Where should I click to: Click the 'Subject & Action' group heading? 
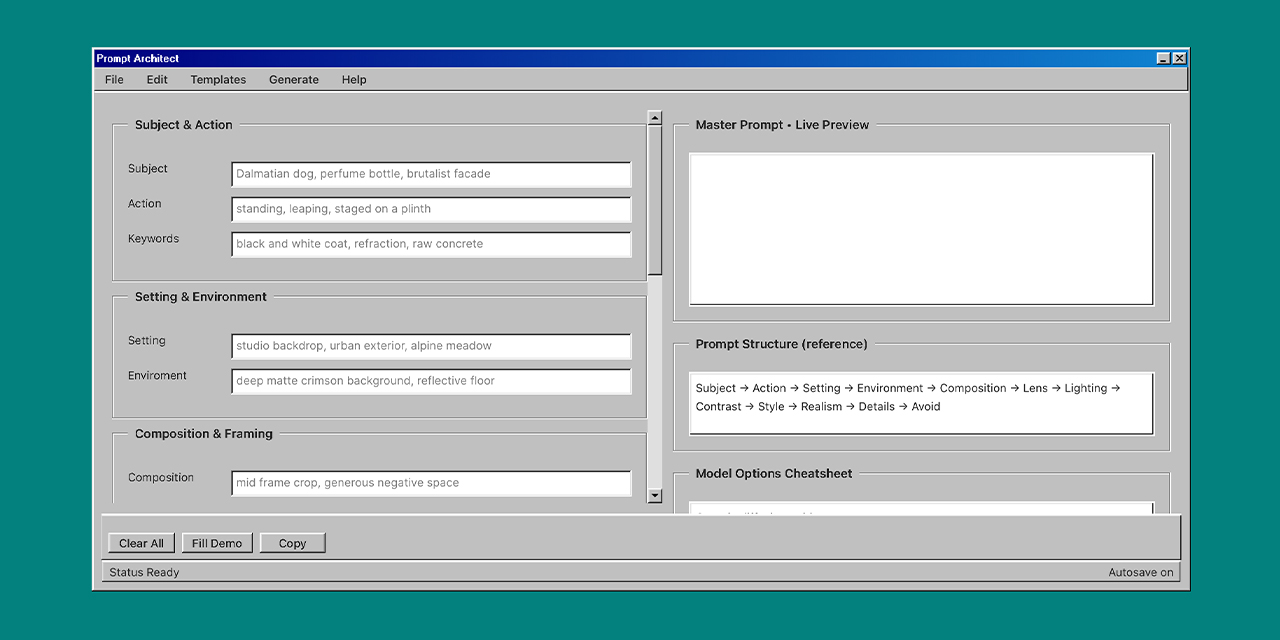point(184,125)
